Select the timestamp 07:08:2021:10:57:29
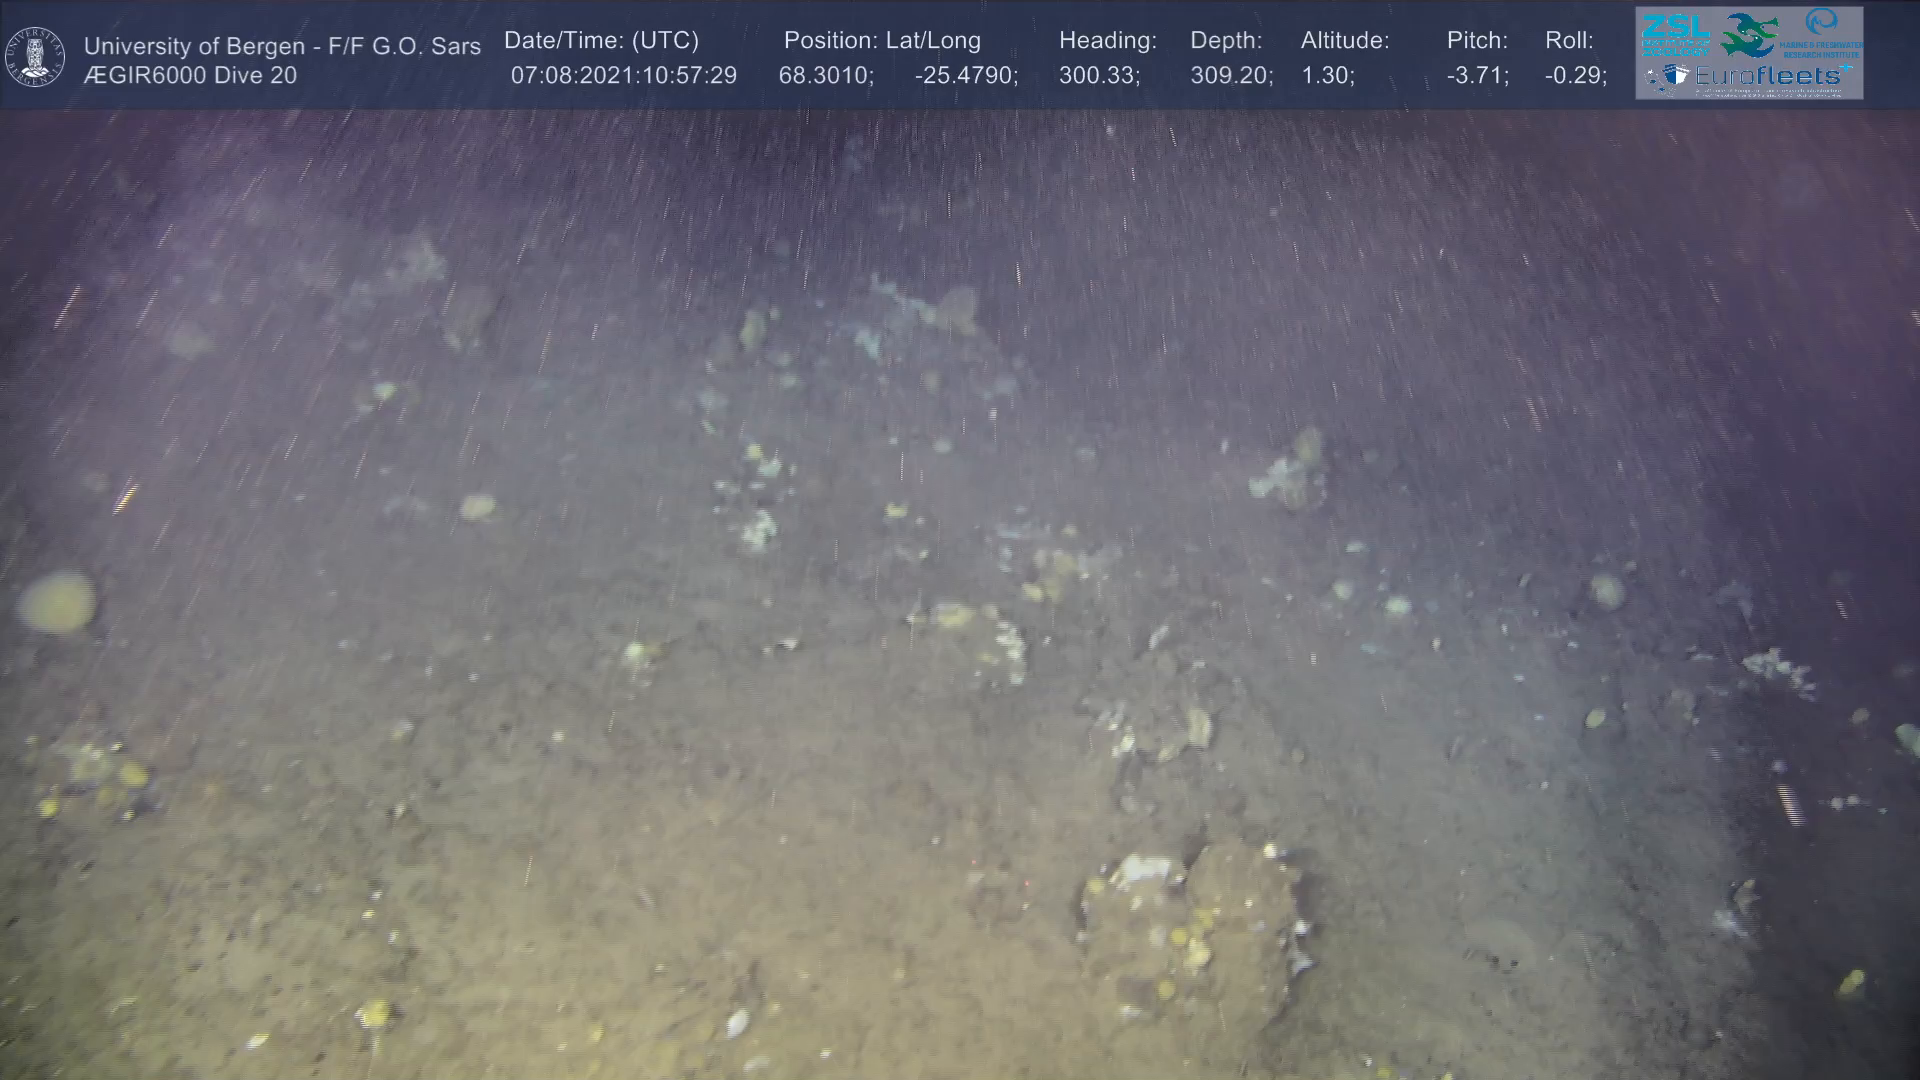 pos(623,76)
